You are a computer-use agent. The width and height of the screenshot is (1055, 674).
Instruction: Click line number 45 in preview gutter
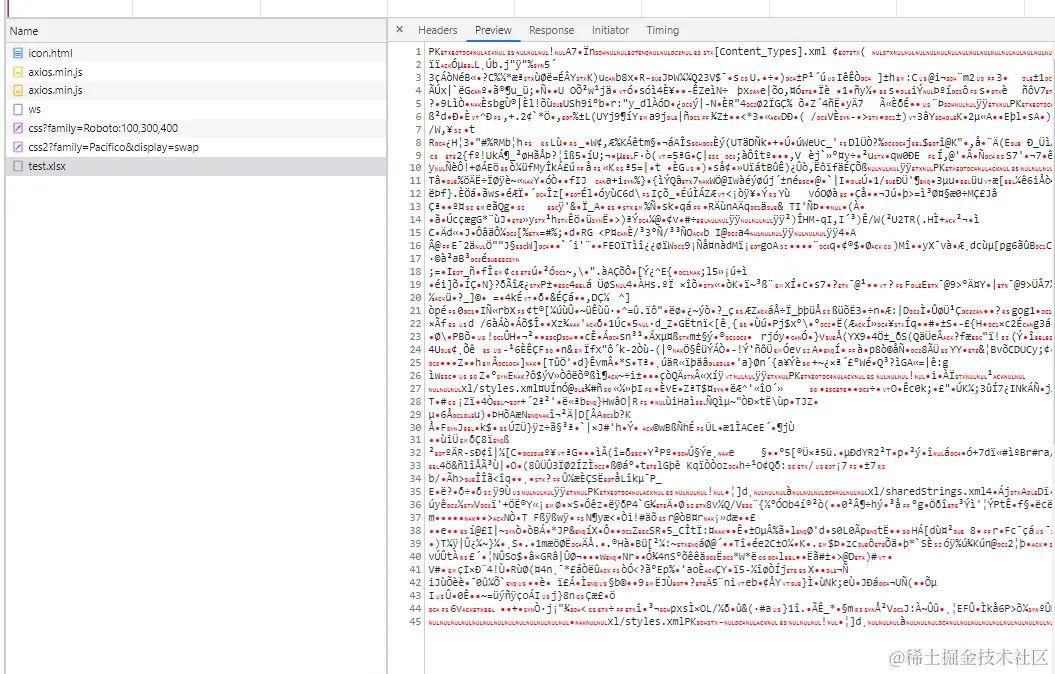(416, 621)
